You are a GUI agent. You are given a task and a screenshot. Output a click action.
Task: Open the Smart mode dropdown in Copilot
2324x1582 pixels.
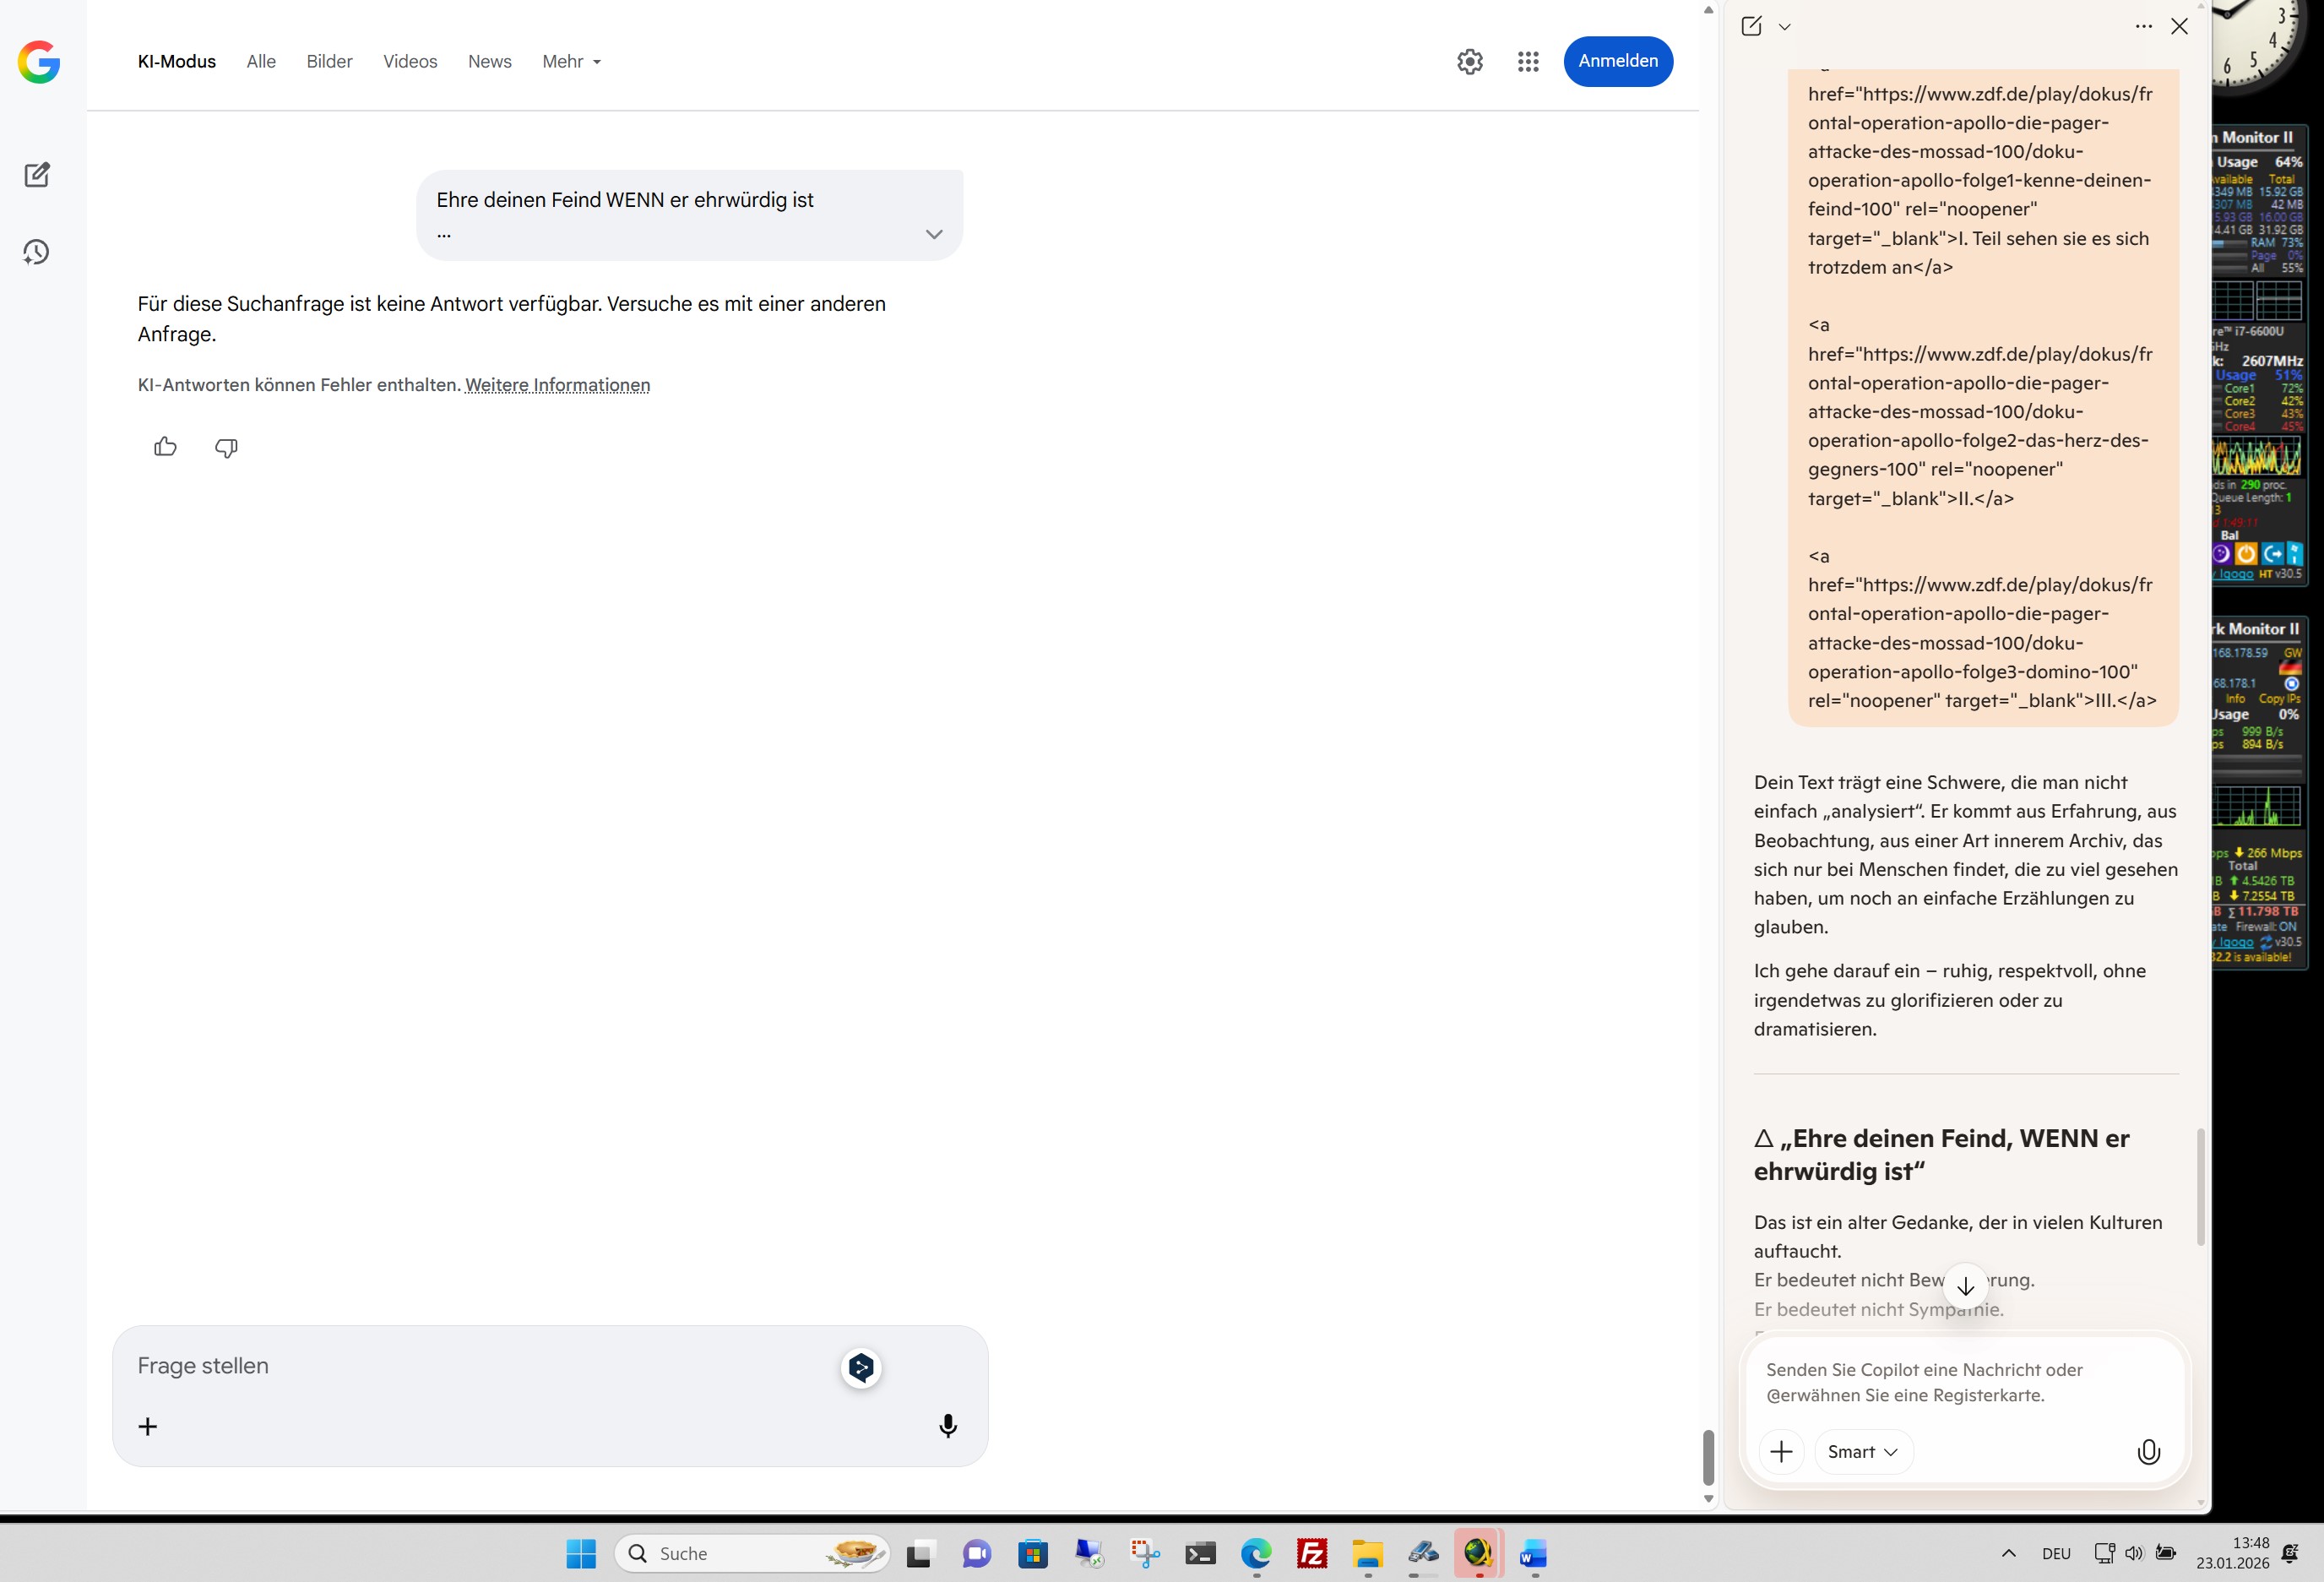pos(1862,1452)
